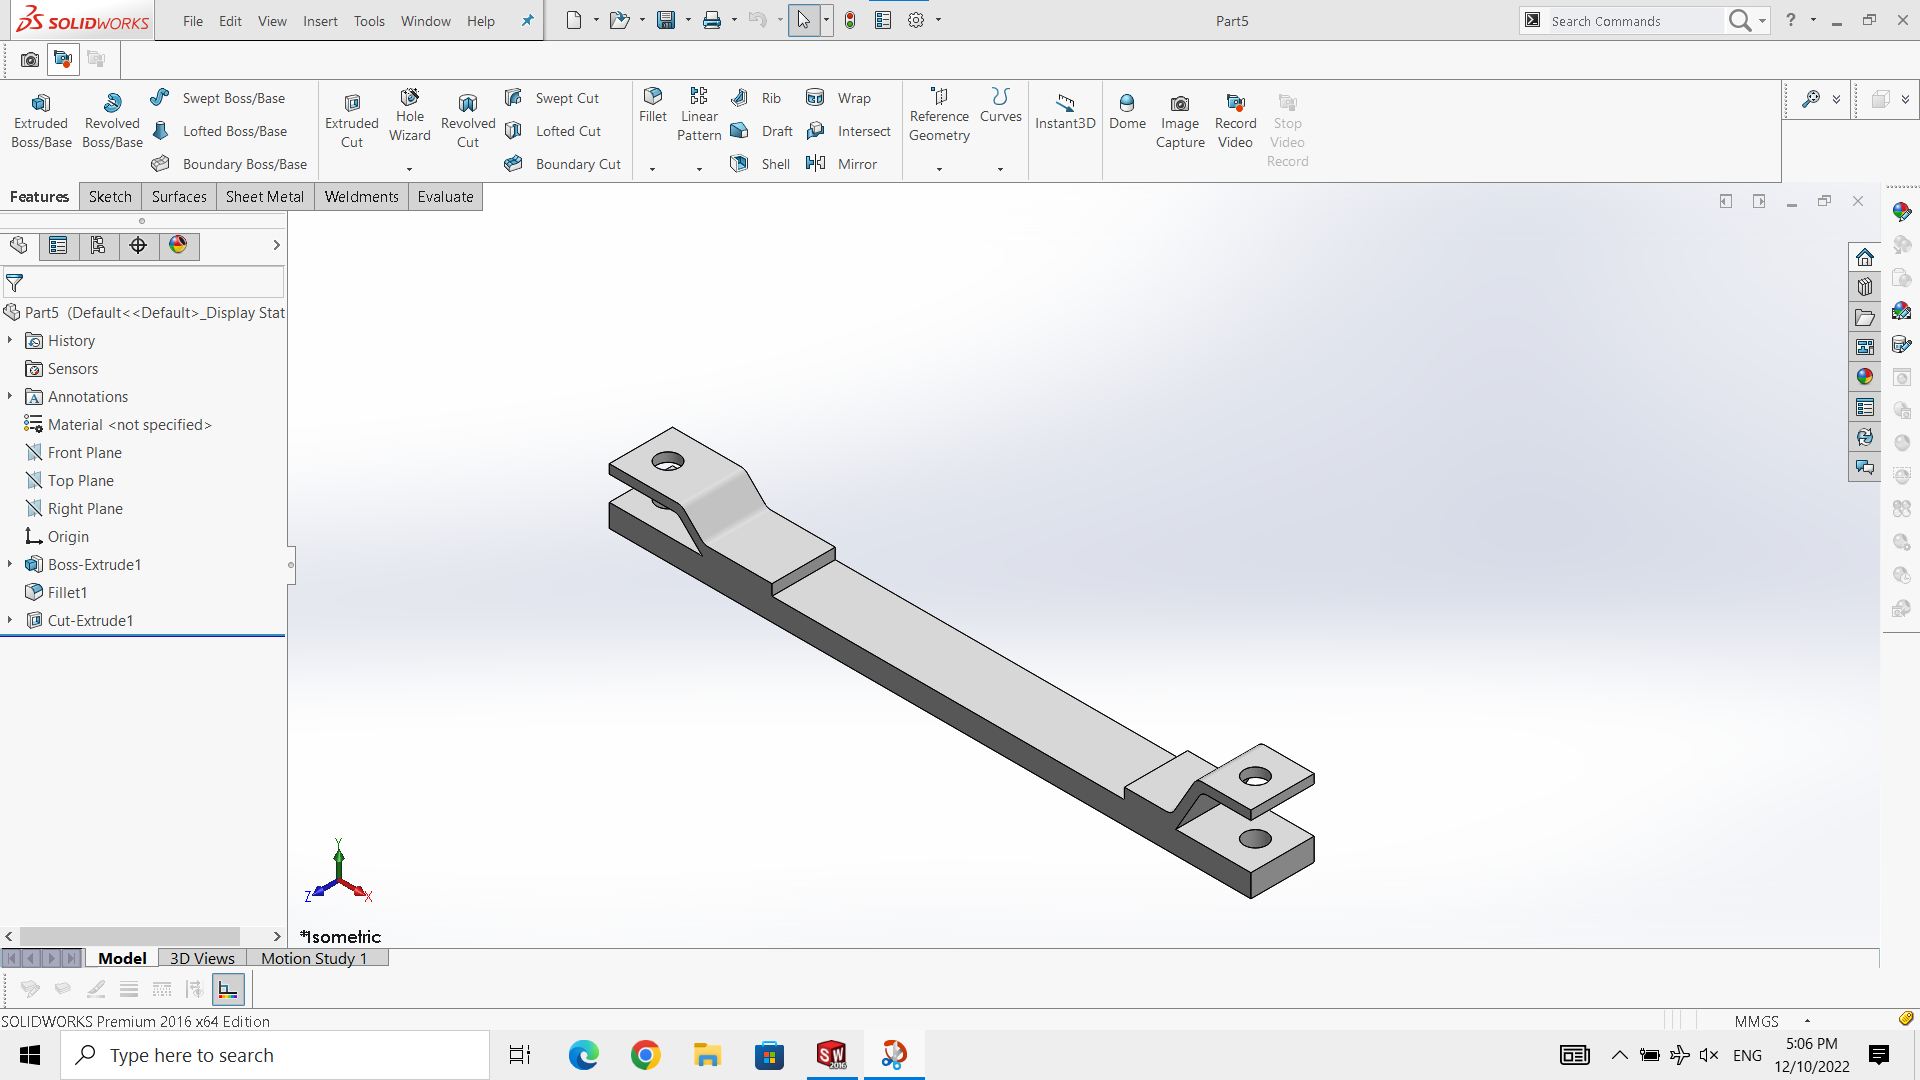Switch to the Evaluate tab
1920x1080 pixels.
[445, 197]
